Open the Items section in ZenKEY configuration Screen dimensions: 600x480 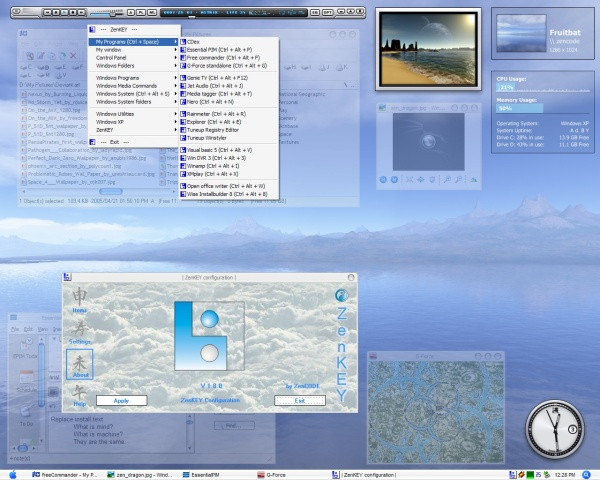(80, 300)
